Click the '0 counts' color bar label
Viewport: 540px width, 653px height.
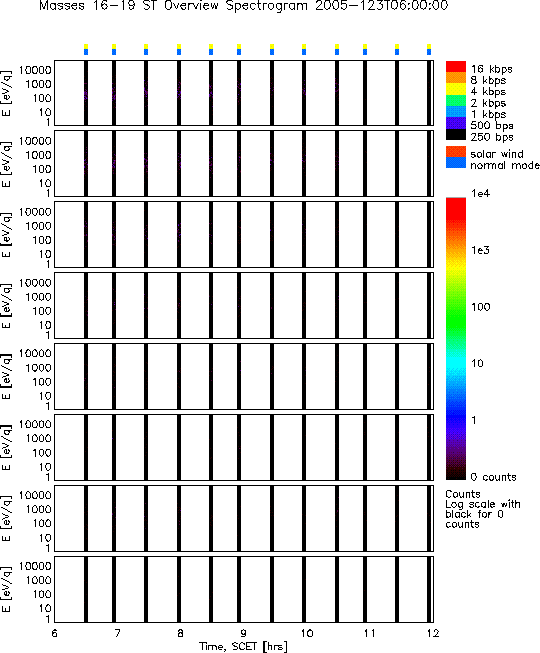pos(493,477)
